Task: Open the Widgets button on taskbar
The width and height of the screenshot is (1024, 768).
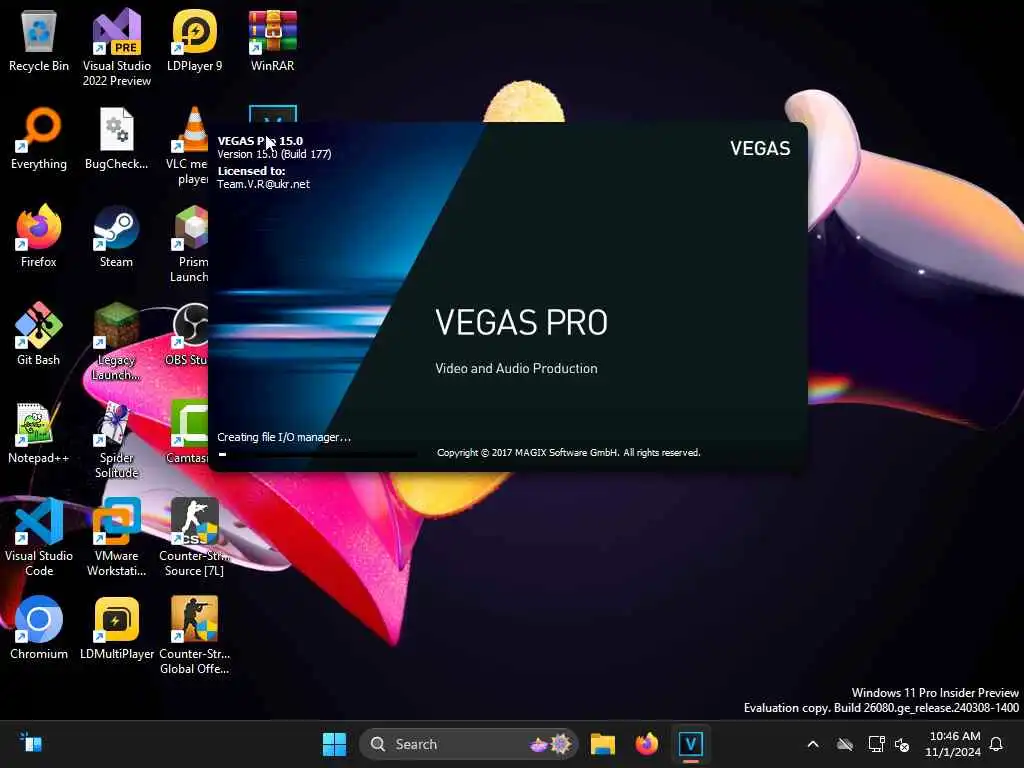Action: pos(31,743)
